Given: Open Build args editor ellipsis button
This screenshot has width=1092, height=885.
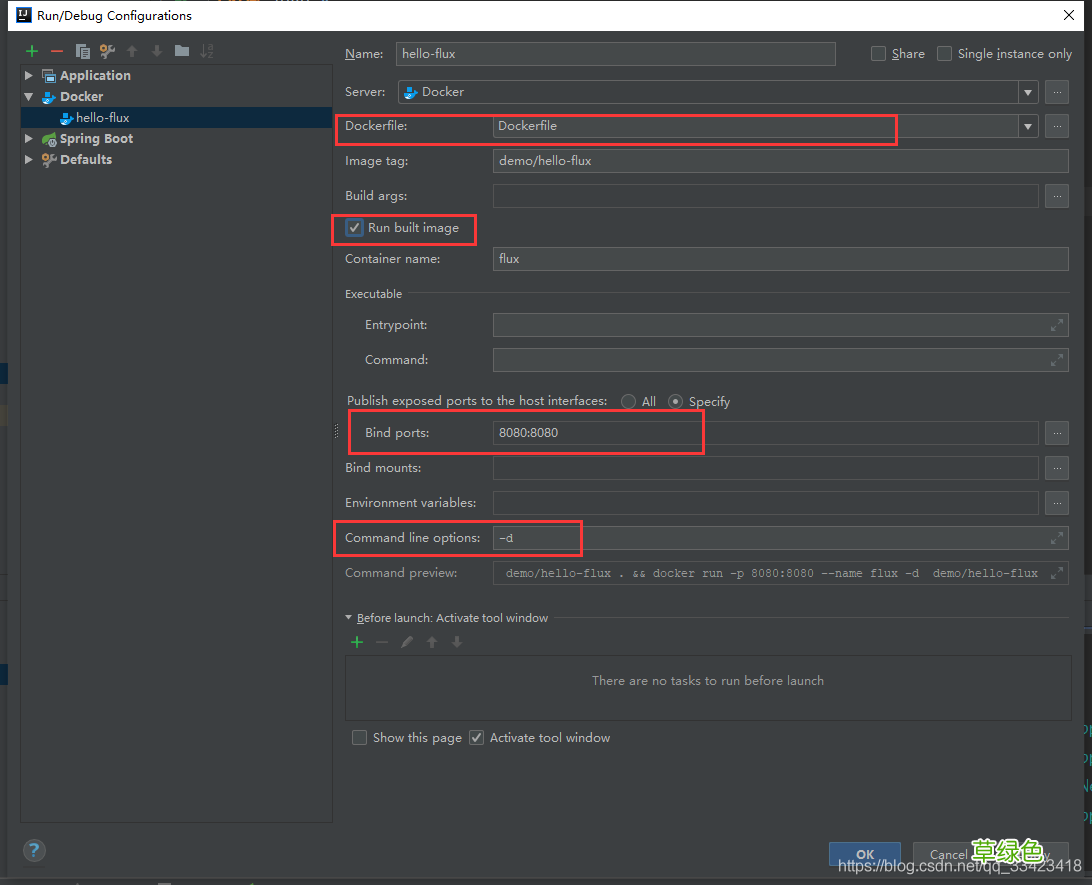Looking at the screenshot, I should [x=1057, y=196].
